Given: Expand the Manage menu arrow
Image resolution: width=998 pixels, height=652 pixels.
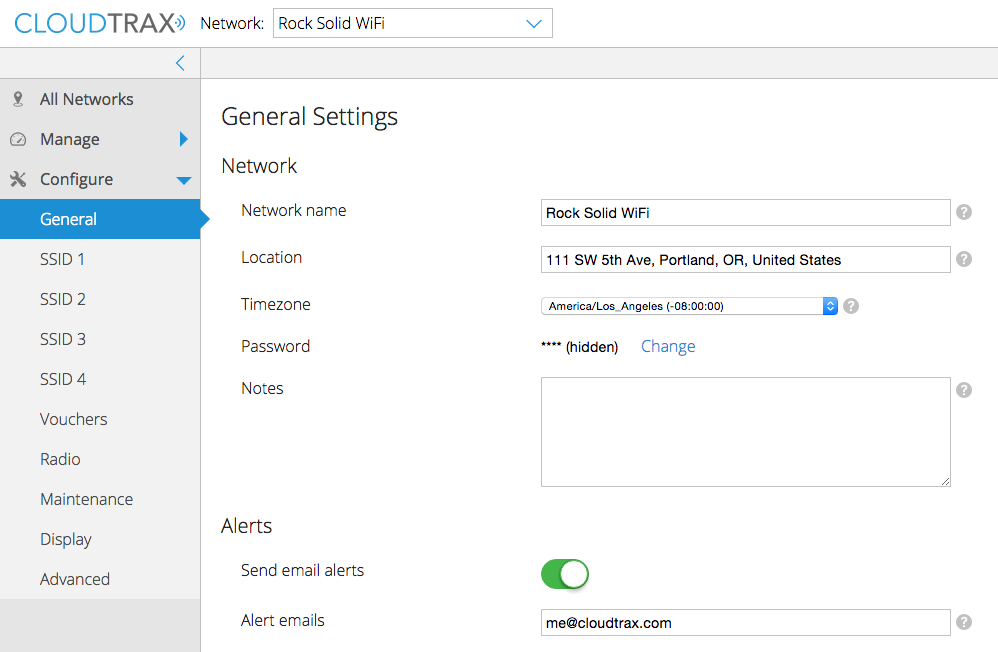Looking at the screenshot, I should pyautogui.click(x=184, y=139).
